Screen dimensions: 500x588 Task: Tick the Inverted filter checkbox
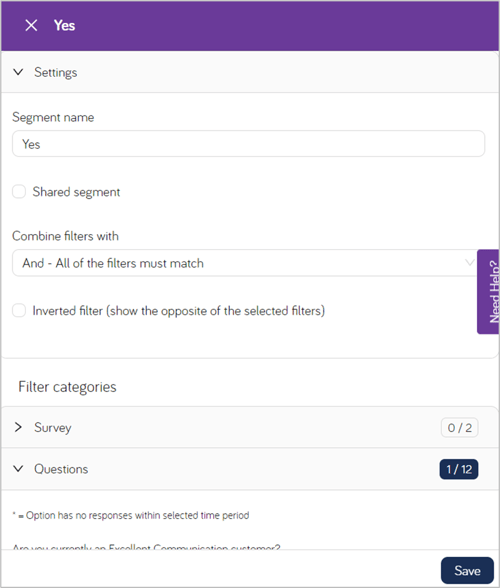click(x=19, y=310)
